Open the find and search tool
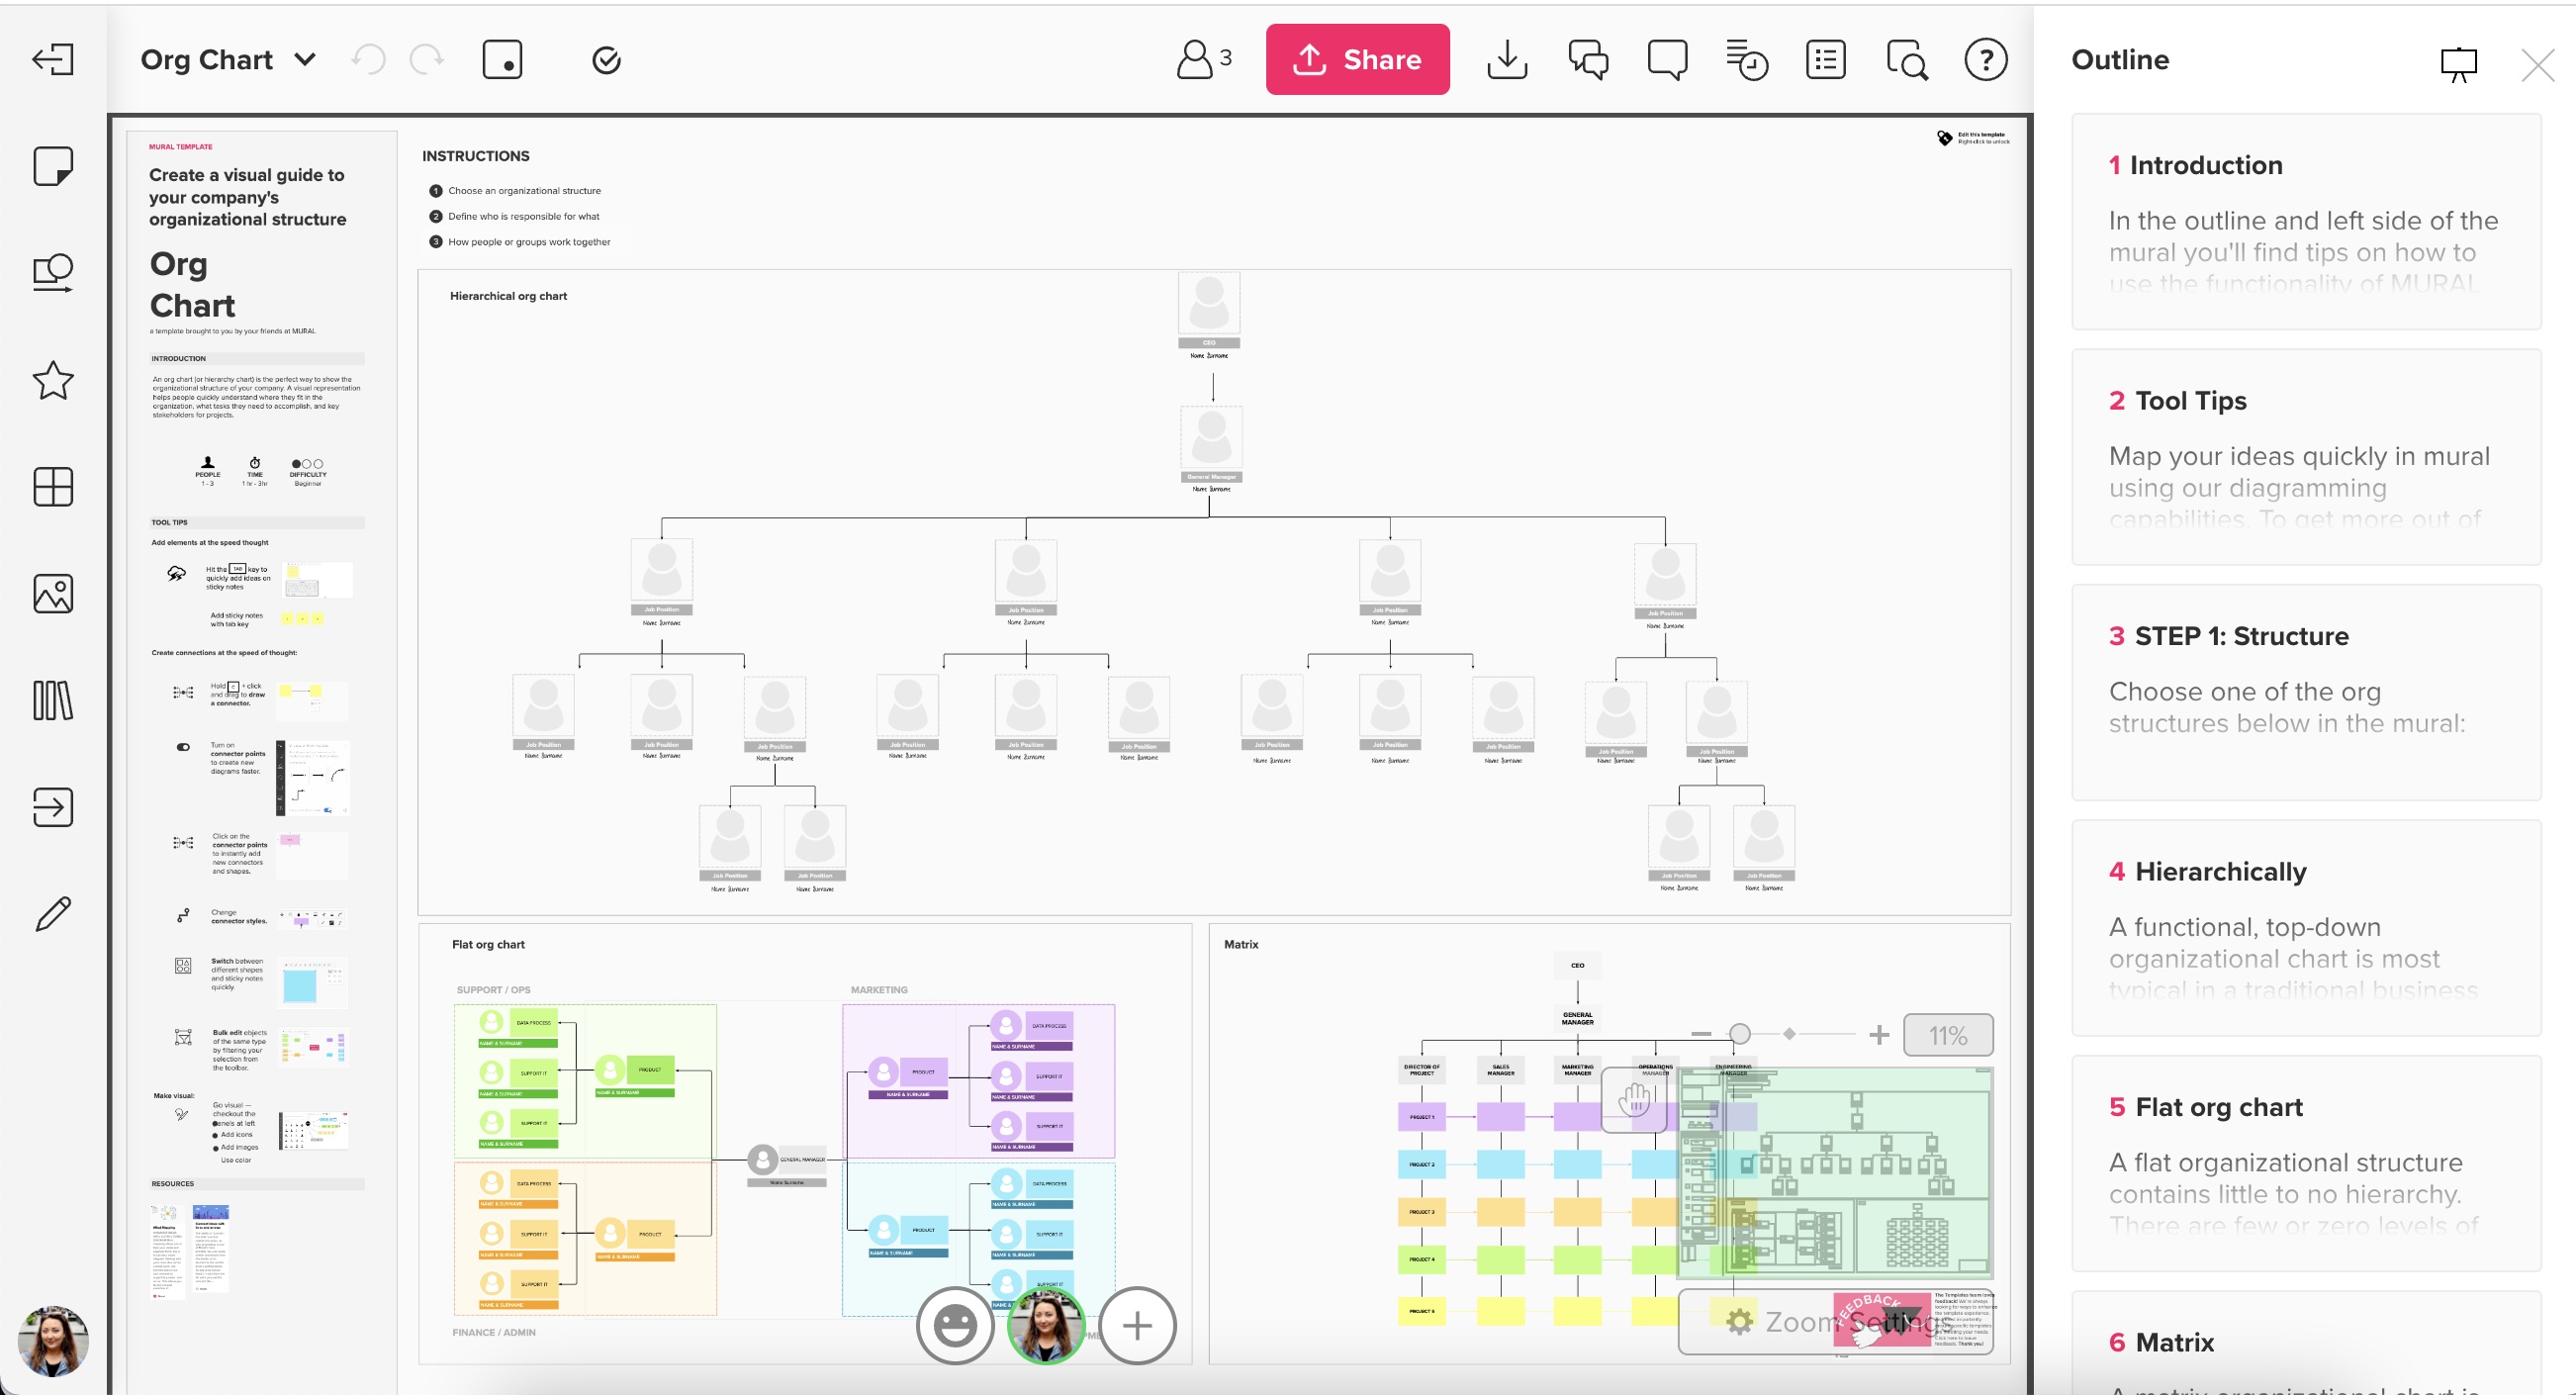Viewport: 2576px width, 1395px height. click(1905, 59)
